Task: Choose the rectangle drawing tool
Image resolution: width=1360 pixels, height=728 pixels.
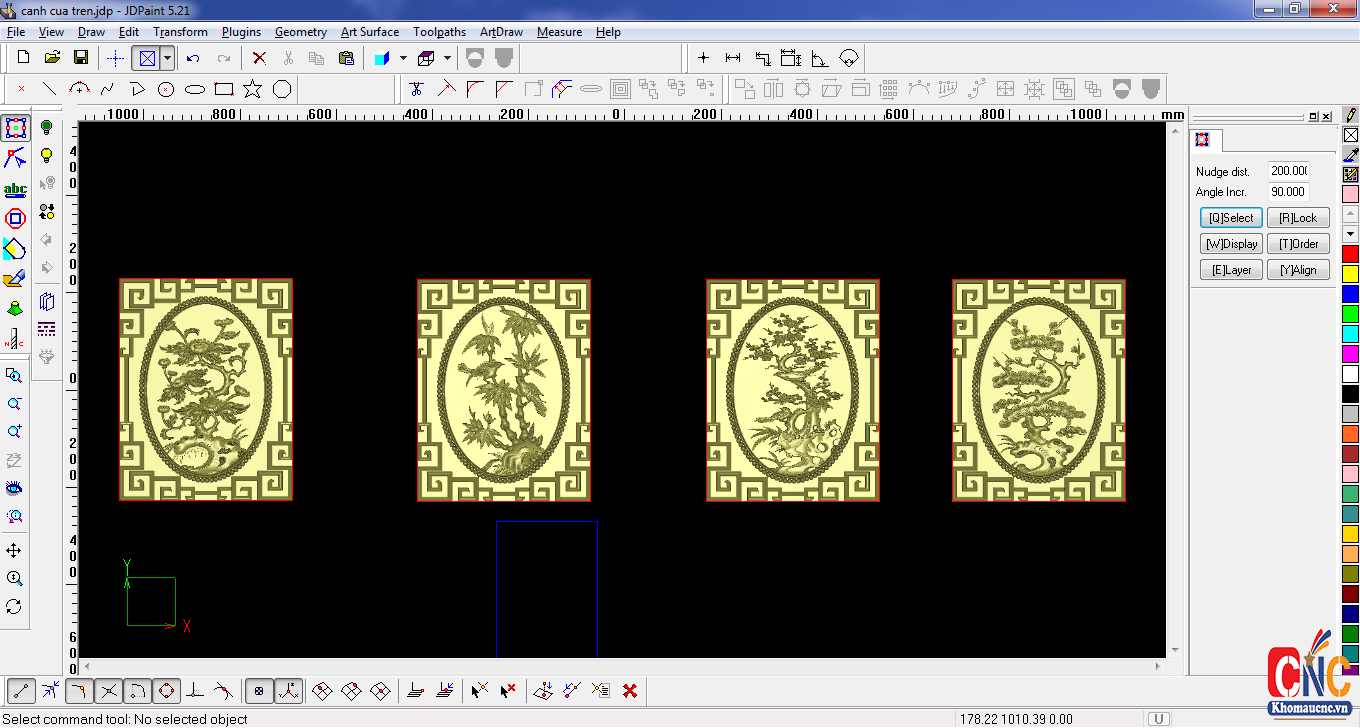Action: point(224,89)
